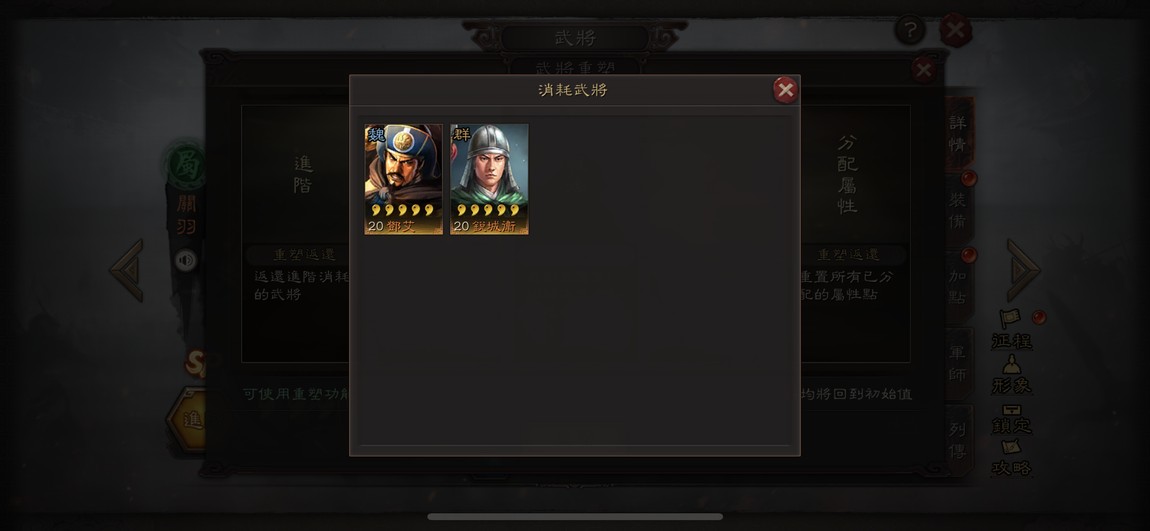The height and width of the screenshot is (531, 1150).
Task: Close the 武將 main window
Action: [956, 30]
